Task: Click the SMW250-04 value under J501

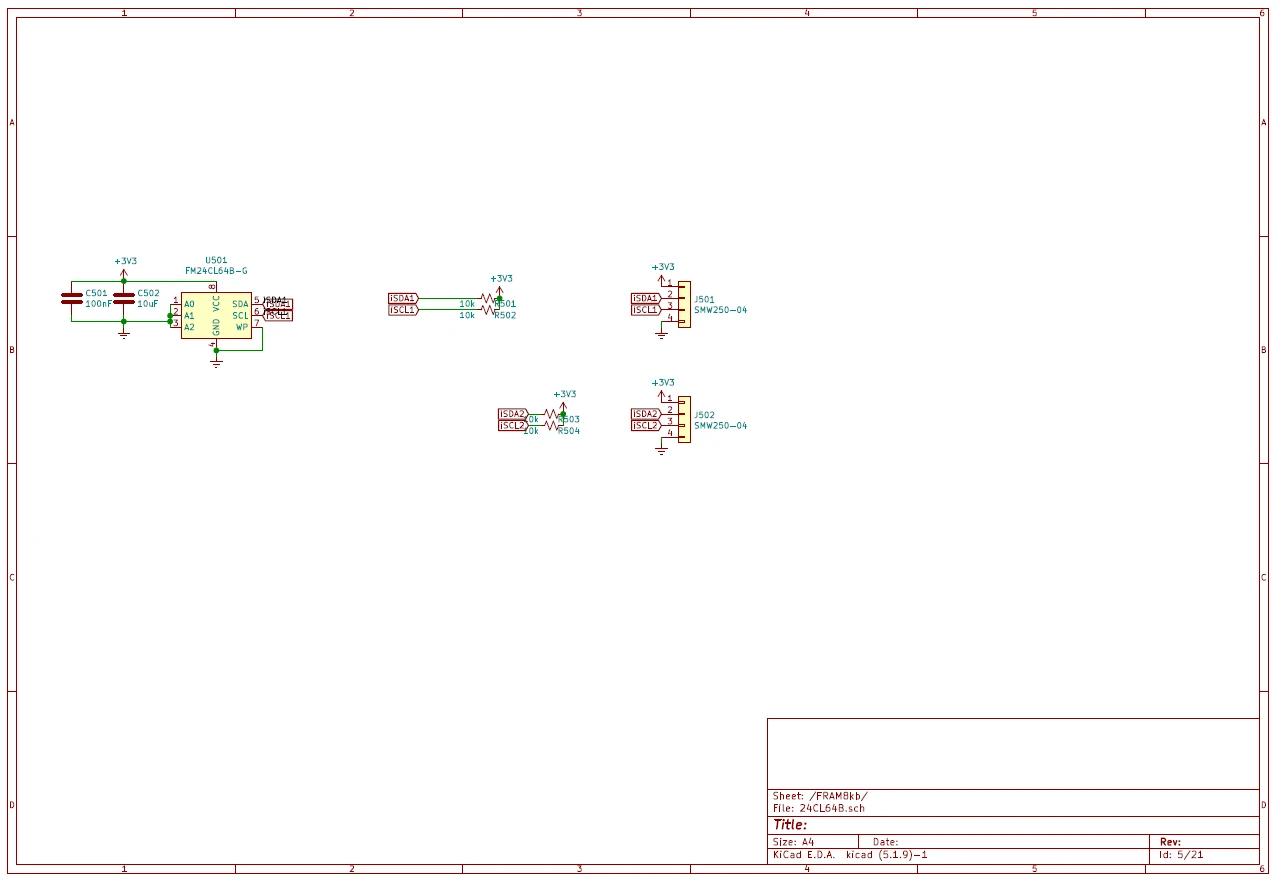Action: tap(721, 310)
